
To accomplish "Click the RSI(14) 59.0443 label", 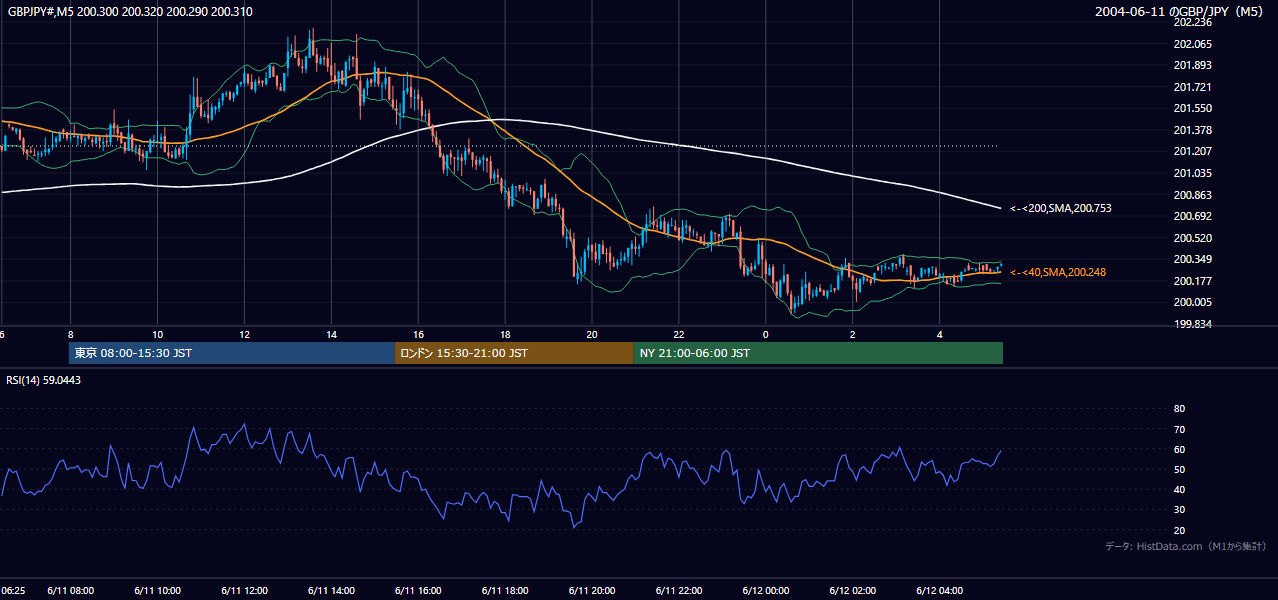I will 43,380.
